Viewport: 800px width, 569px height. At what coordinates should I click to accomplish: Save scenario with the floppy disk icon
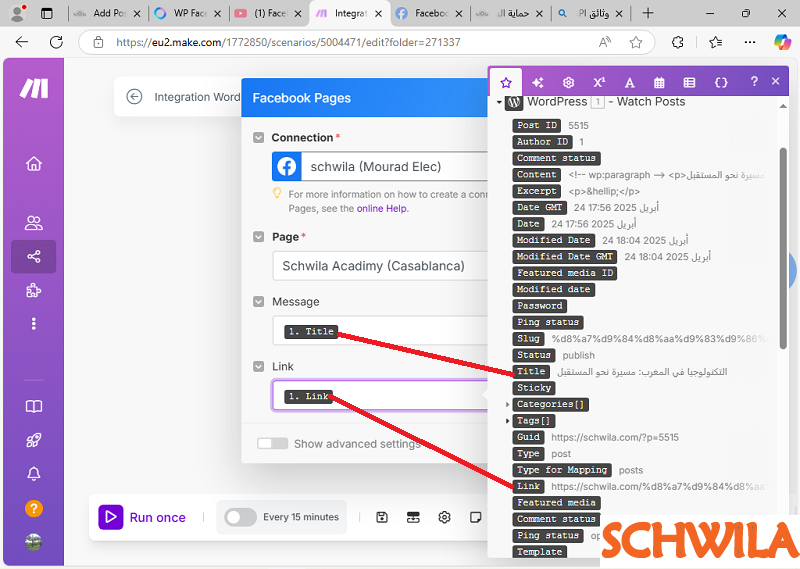tap(382, 517)
